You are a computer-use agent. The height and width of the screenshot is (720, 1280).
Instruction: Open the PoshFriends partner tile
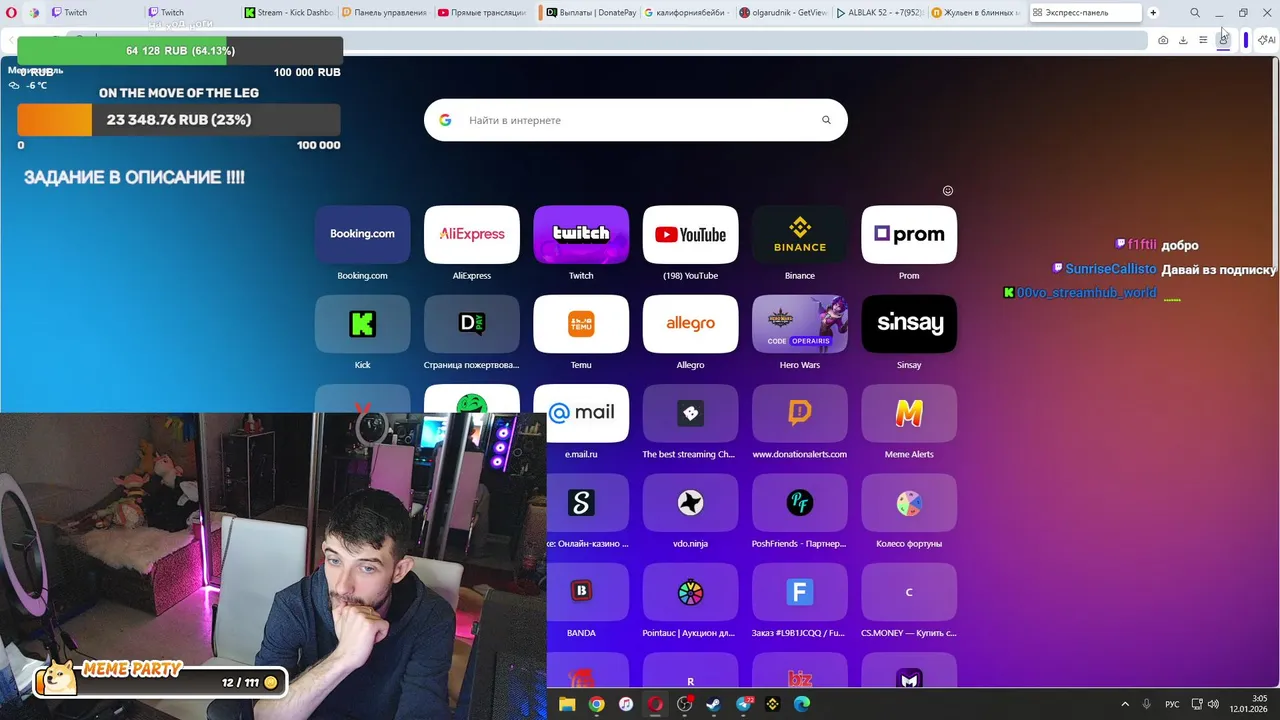(800, 502)
